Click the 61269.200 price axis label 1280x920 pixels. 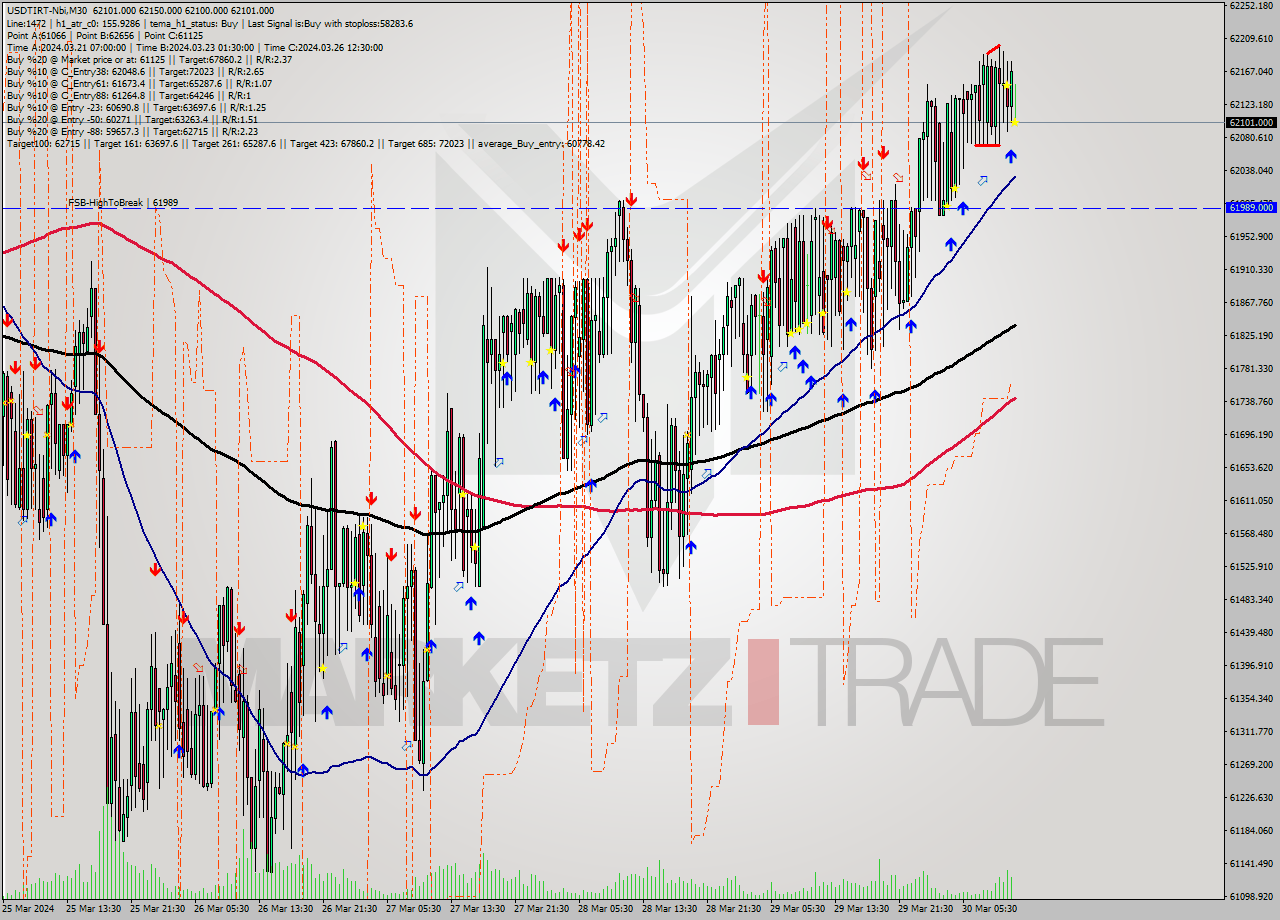[x=1251, y=764]
